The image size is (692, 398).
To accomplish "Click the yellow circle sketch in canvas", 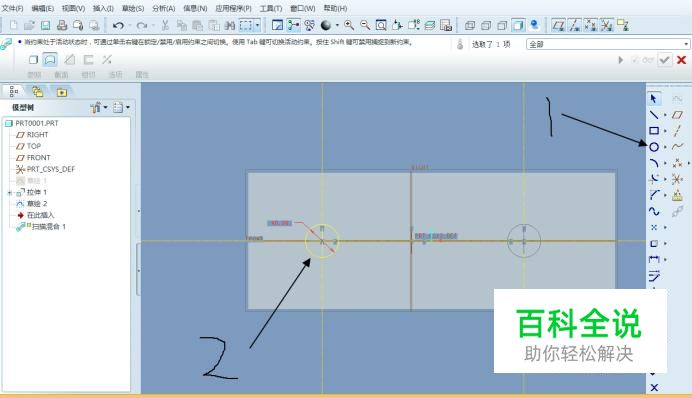I will click(323, 241).
